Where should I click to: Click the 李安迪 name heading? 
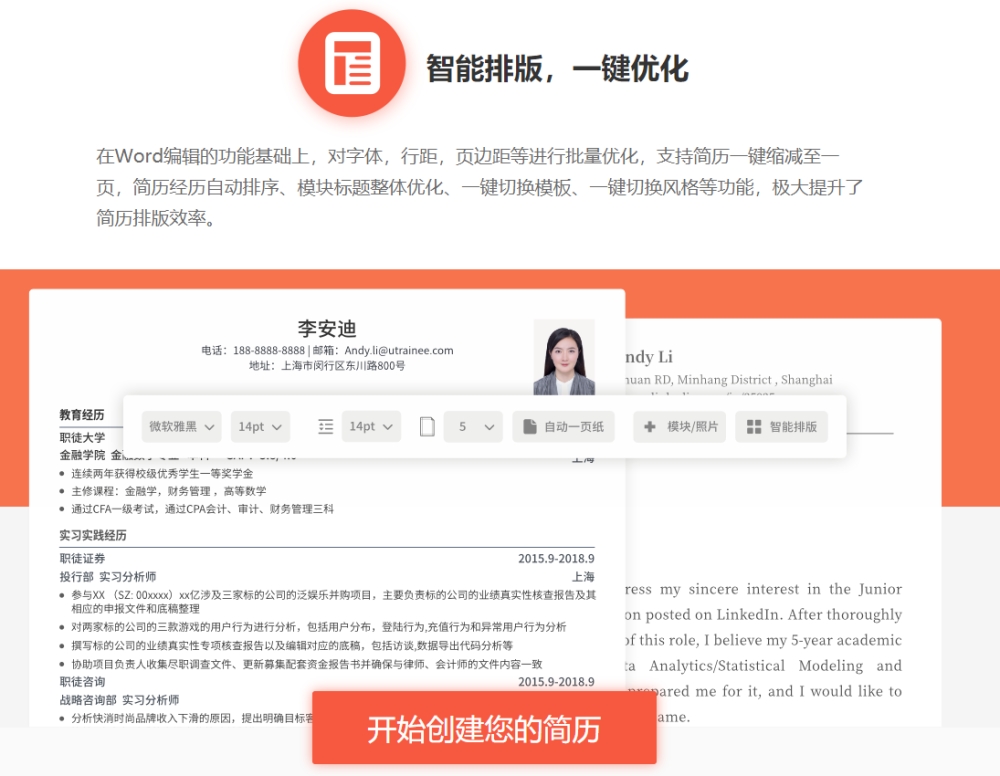[327, 329]
